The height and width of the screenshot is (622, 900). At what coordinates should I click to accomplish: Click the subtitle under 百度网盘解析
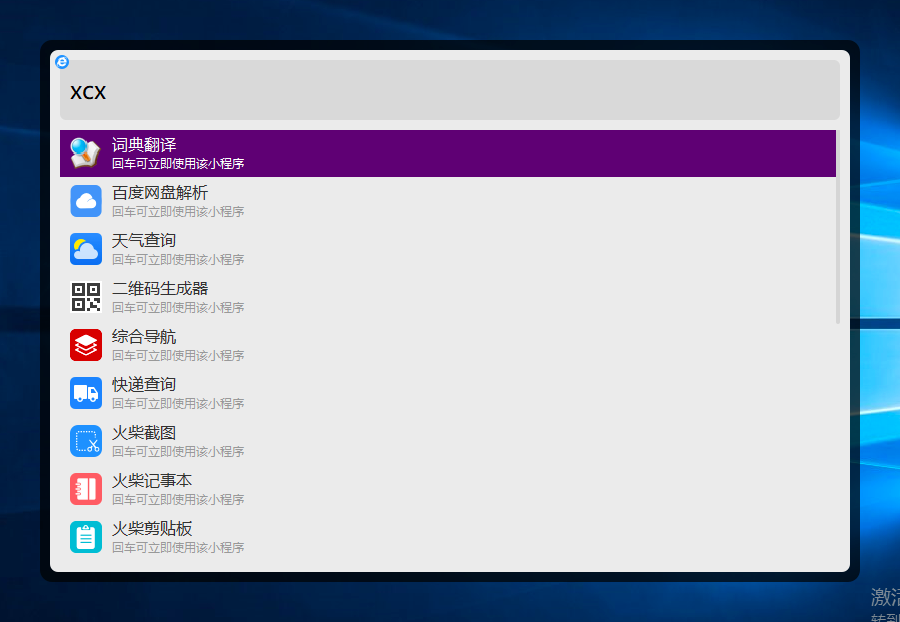(178, 212)
